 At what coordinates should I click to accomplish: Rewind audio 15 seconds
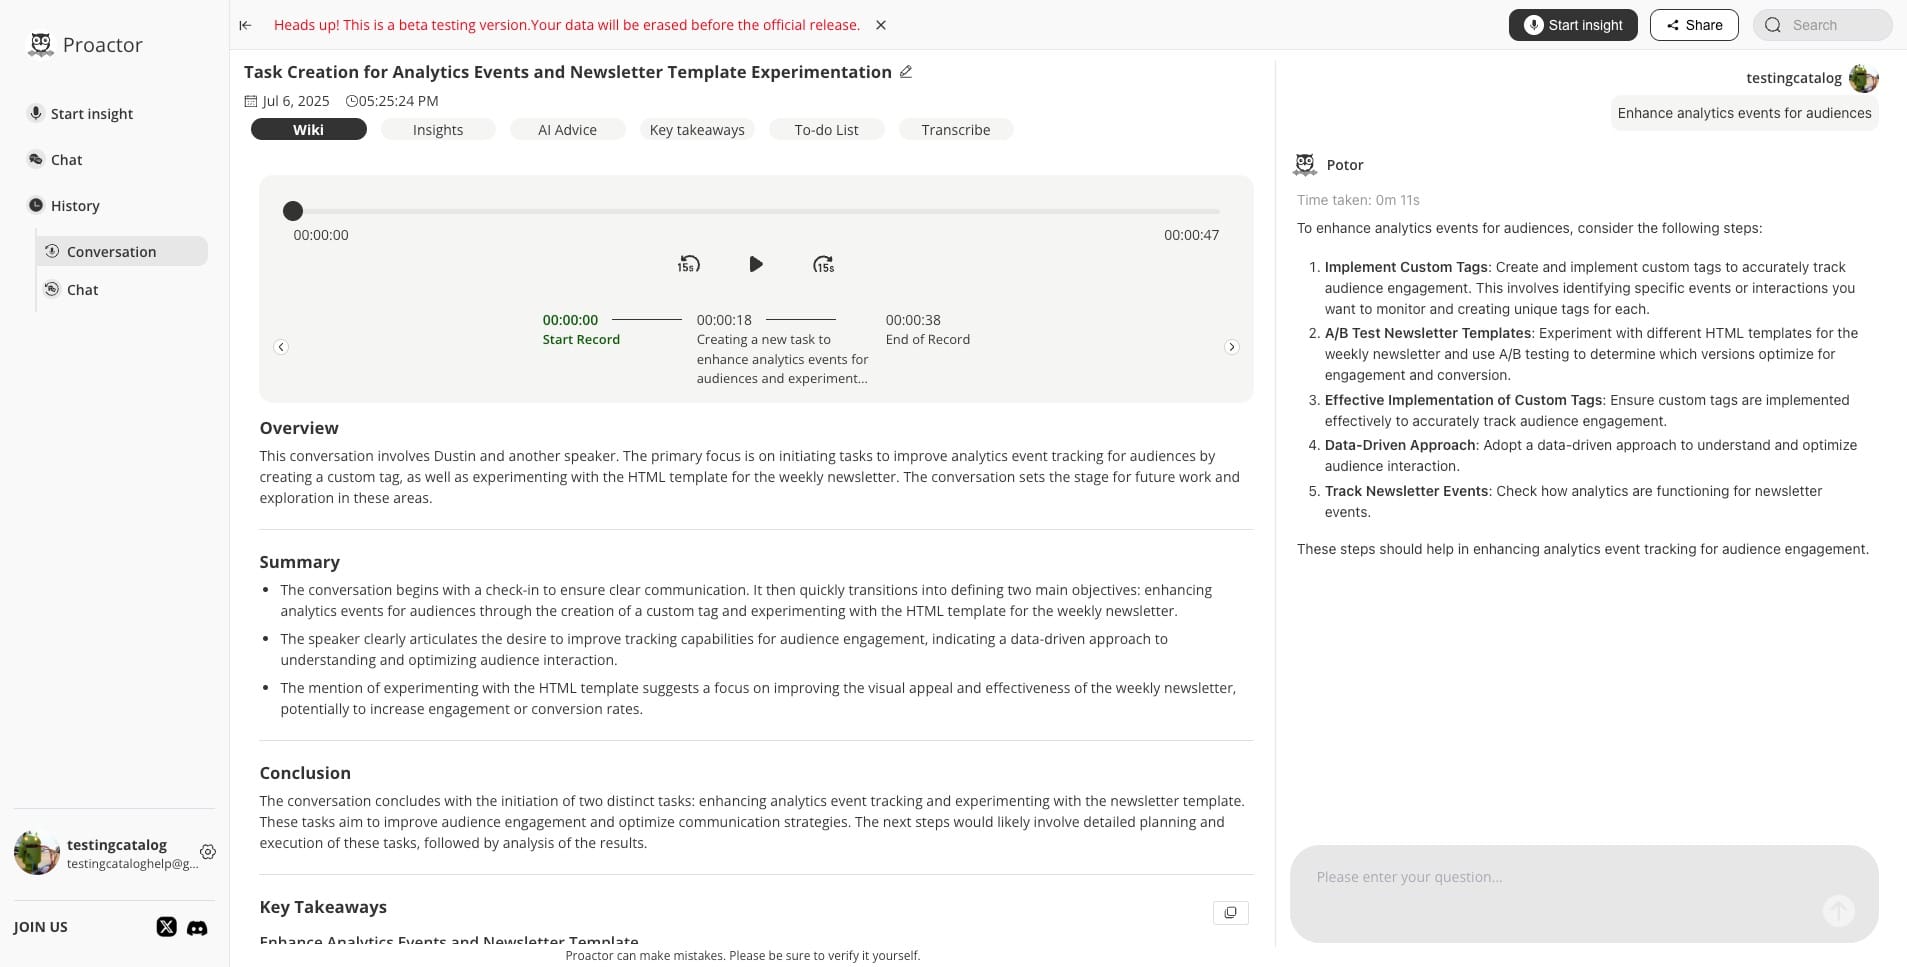(x=688, y=264)
